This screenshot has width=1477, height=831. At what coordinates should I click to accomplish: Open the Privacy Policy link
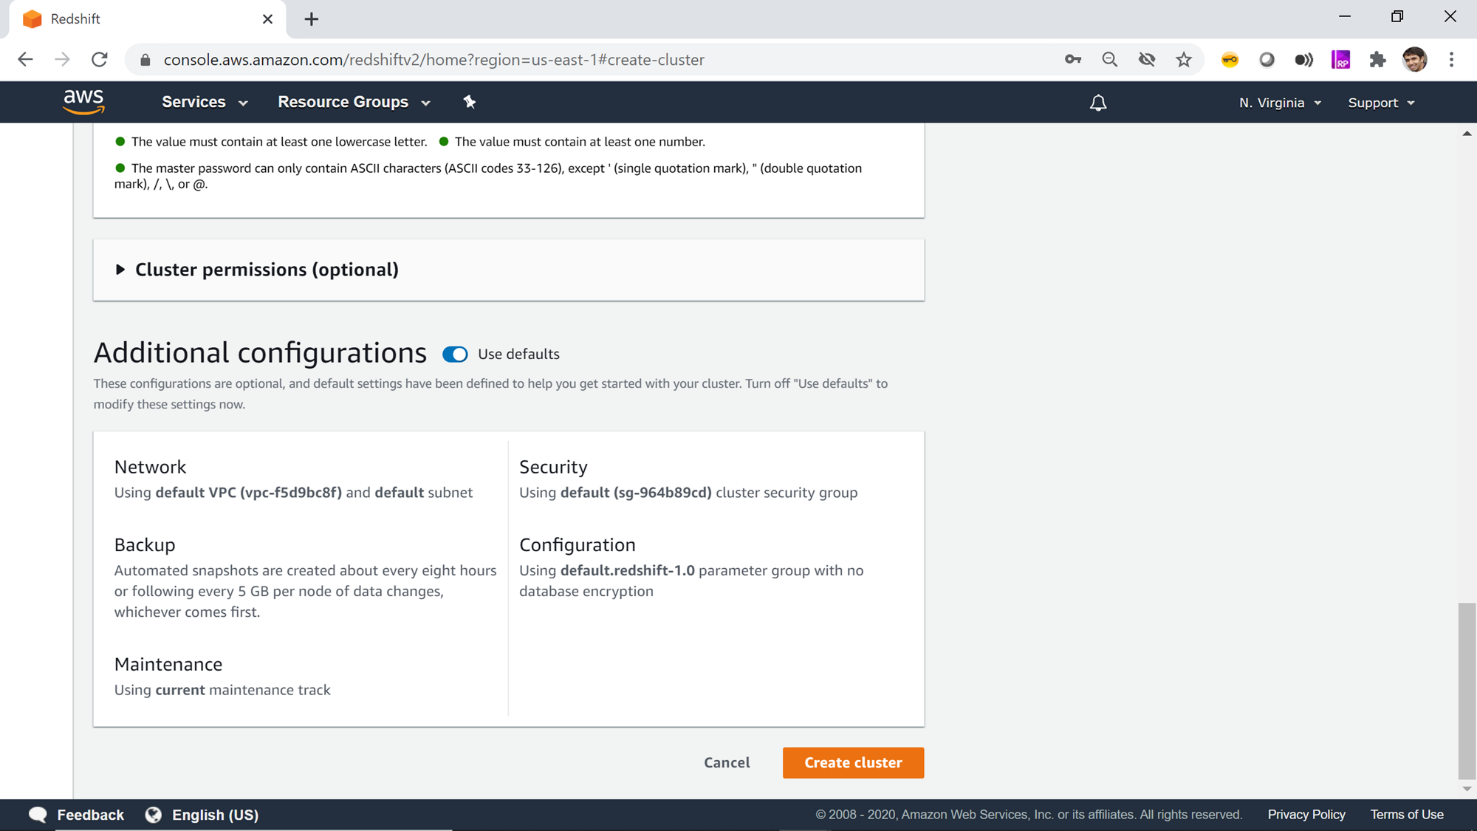tap(1306, 815)
